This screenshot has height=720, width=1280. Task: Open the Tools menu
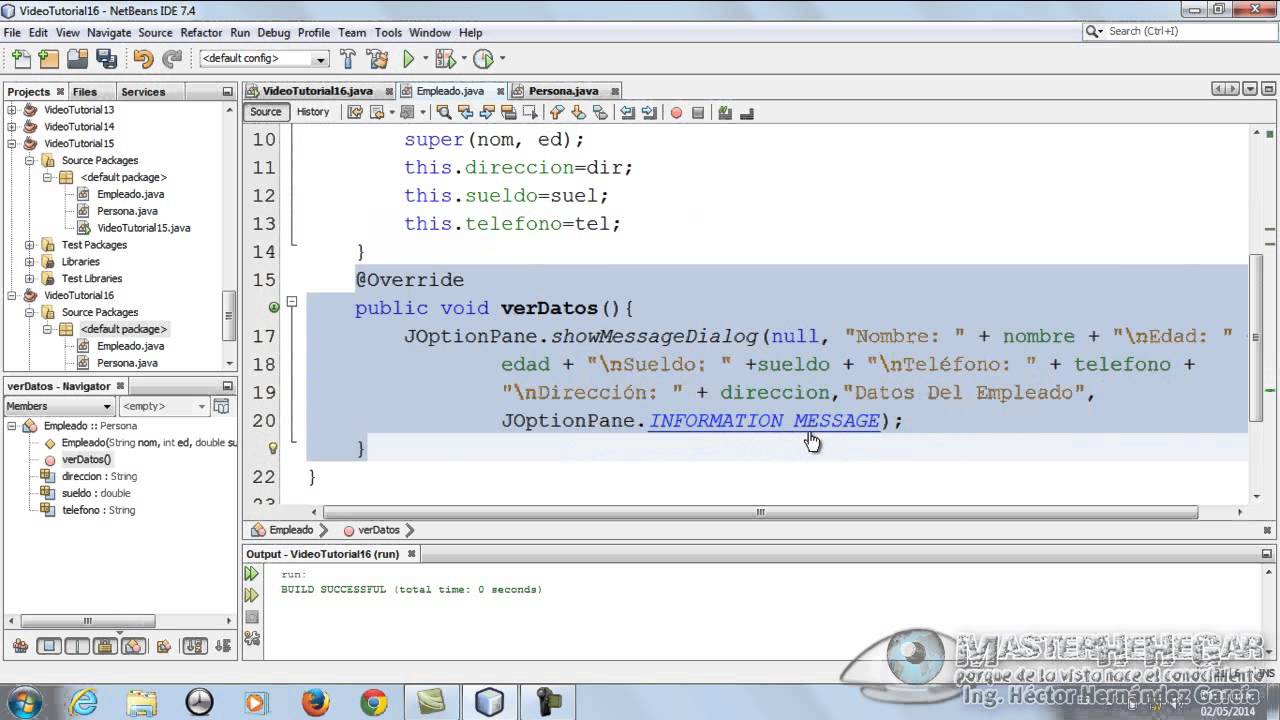pos(388,32)
